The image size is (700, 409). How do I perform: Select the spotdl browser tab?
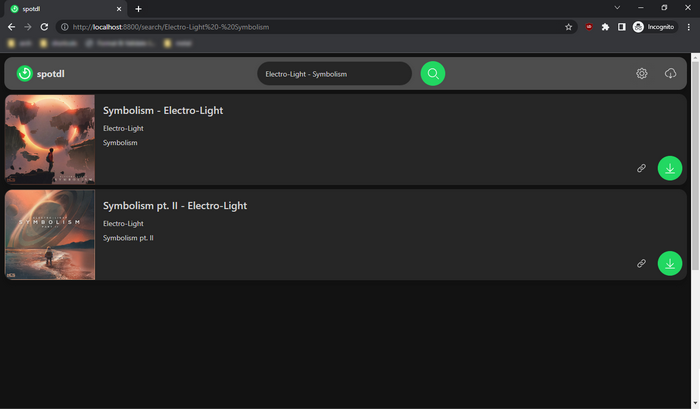pos(65,9)
